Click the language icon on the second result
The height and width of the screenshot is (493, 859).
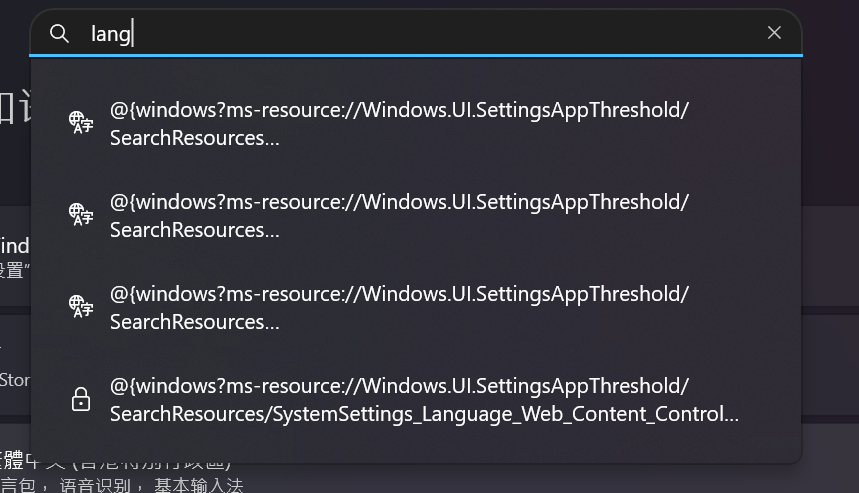(81, 214)
